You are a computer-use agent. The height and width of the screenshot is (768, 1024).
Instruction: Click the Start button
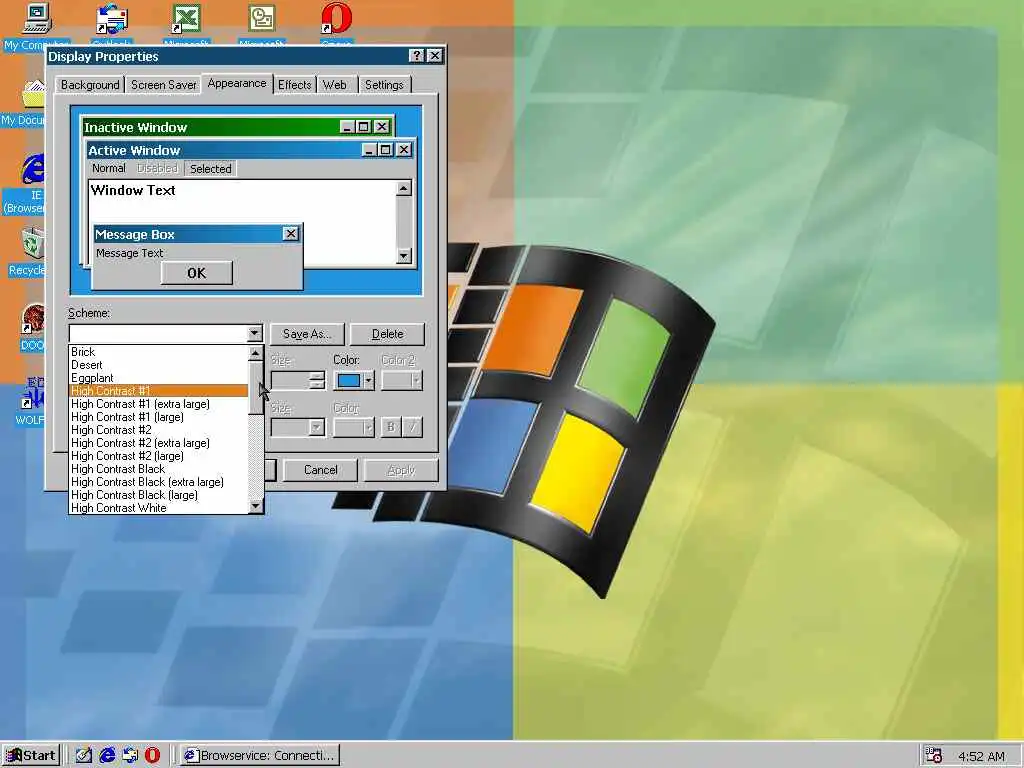pos(31,756)
